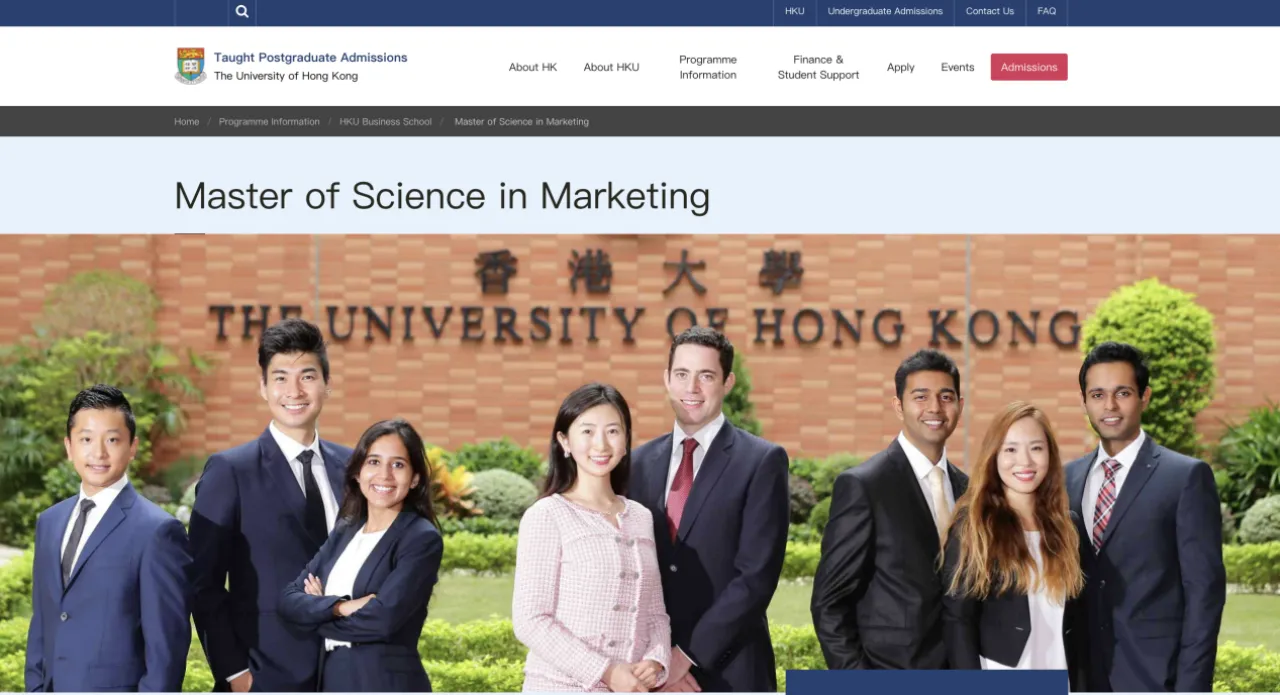The width and height of the screenshot is (1280, 695).
Task: Open HKU Business School breadcrumb
Action: 386,122
